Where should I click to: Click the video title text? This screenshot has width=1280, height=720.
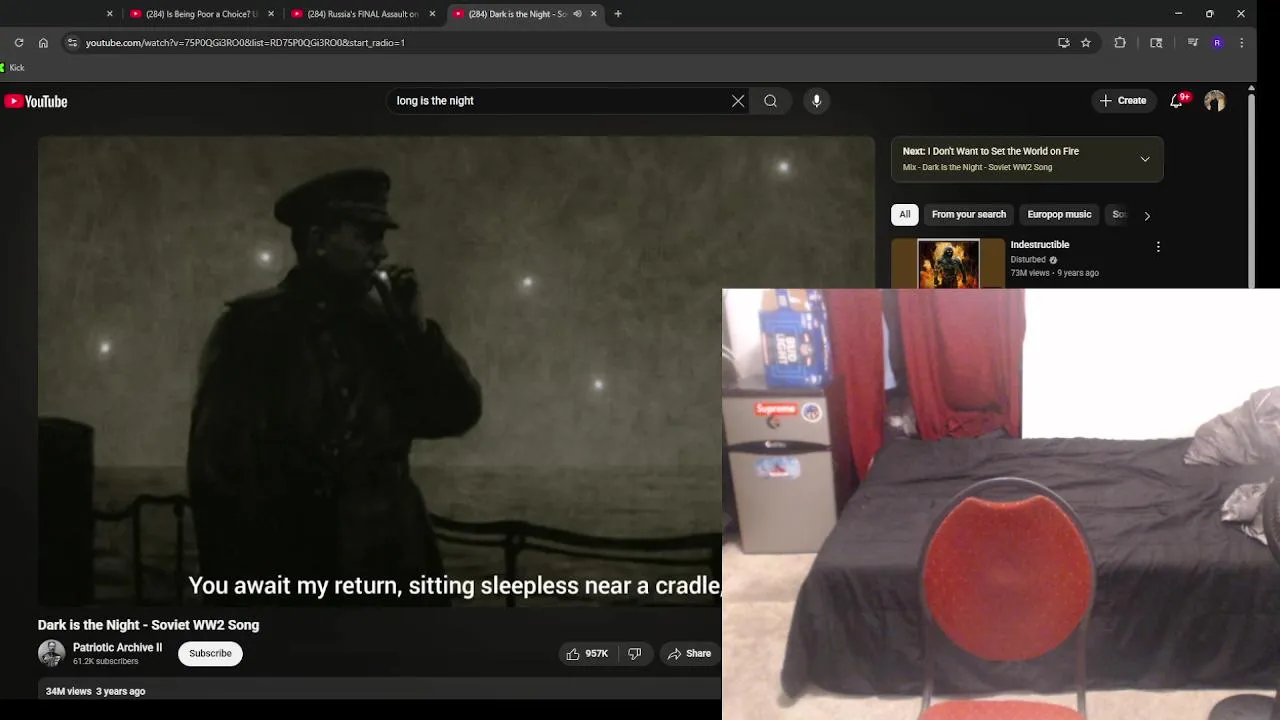coord(148,625)
